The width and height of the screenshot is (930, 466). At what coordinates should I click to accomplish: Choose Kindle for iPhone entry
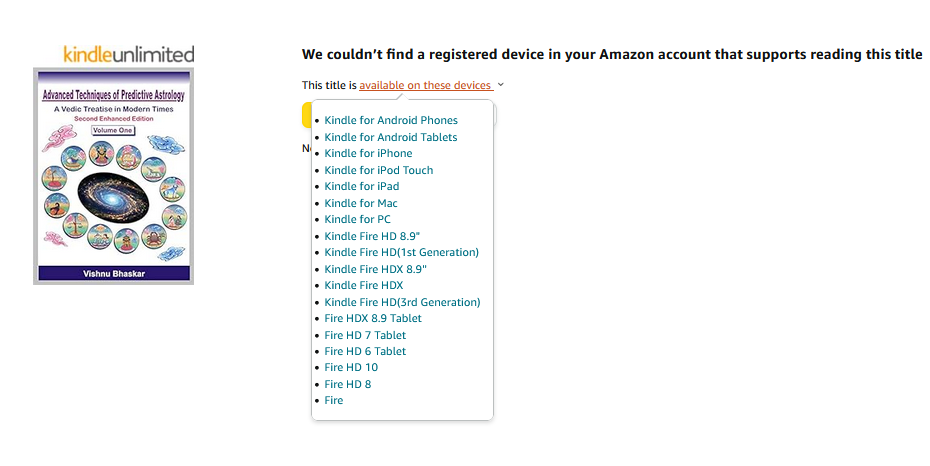pyautogui.click(x=368, y=154)
